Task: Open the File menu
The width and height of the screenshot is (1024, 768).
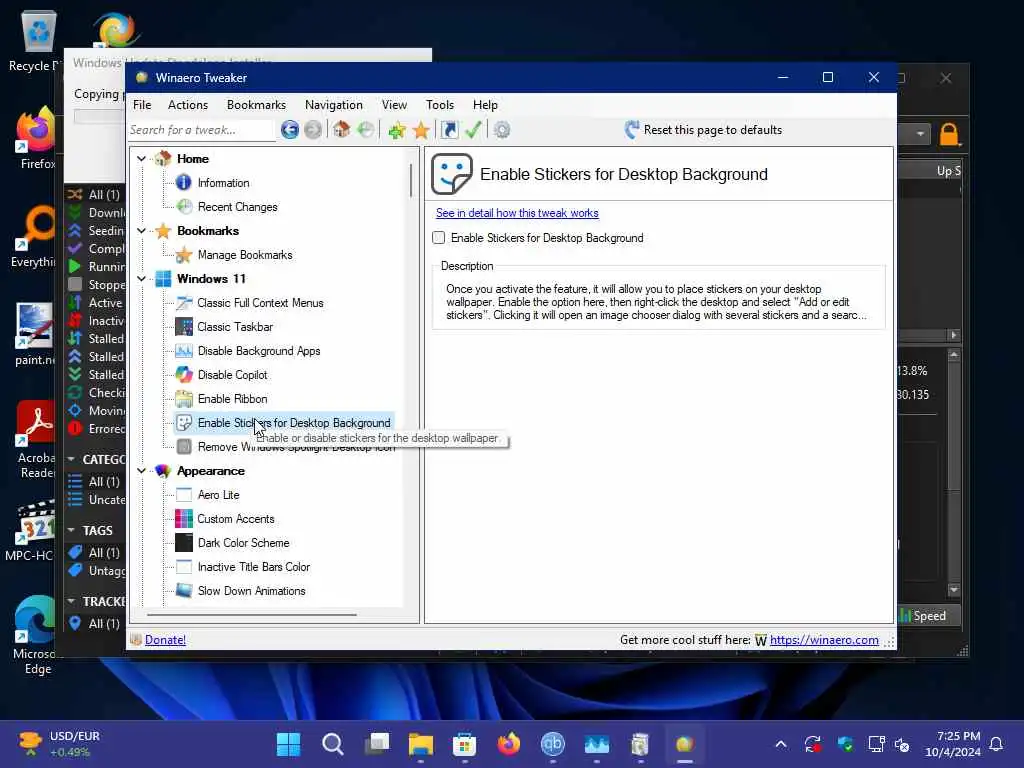Action: tap(142, 104)
